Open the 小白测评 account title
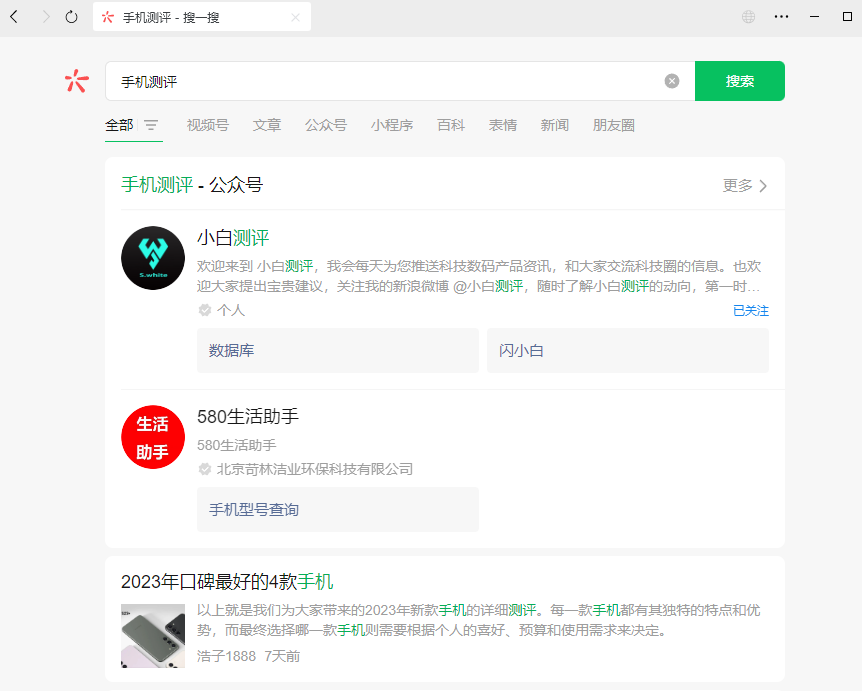The height and width of the screenshot is (691, 862). pyautogui.click(x=233, y=237)
